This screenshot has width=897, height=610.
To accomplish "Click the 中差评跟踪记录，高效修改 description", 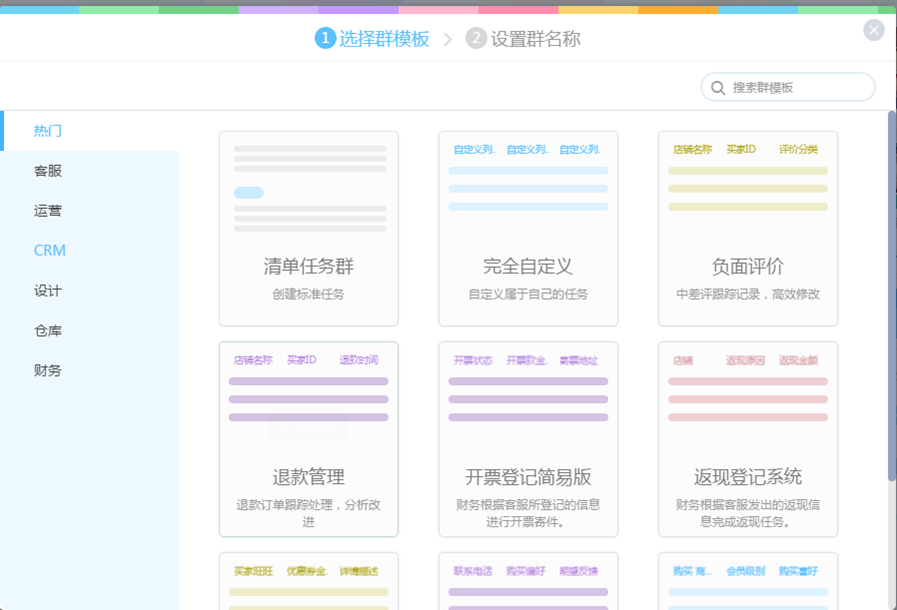I will point(748,294).
